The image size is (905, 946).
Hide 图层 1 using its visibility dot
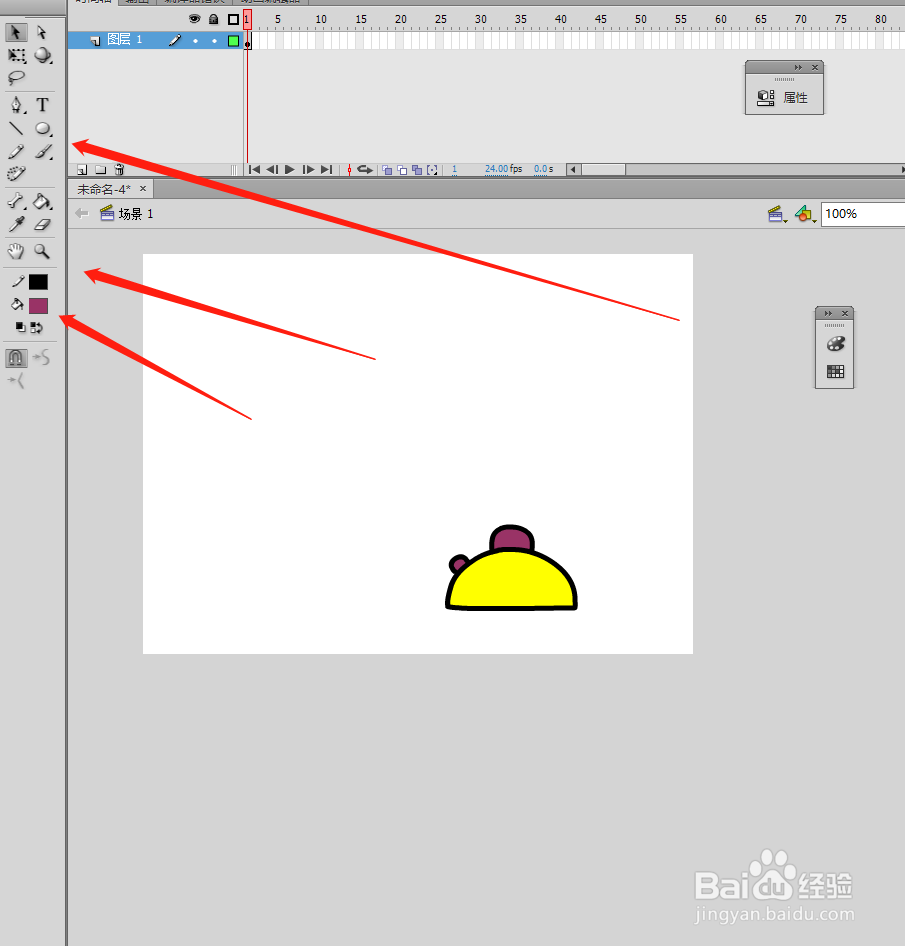(195, 41)
